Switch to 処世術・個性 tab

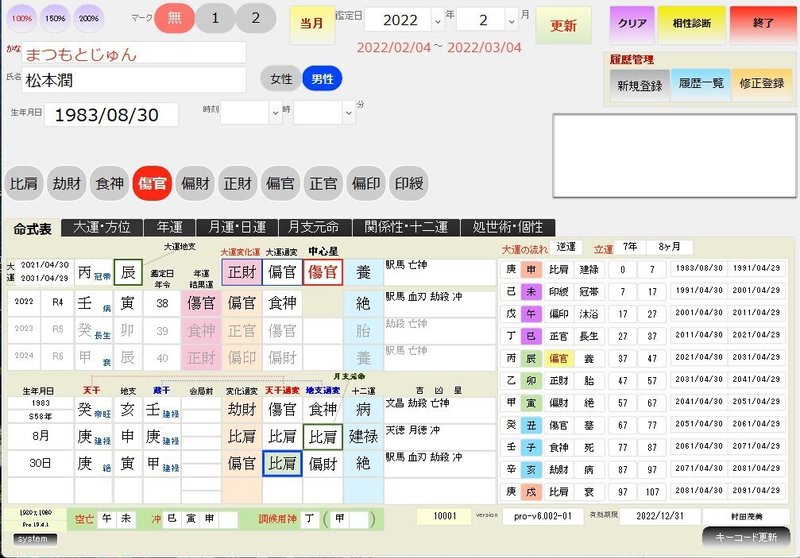508,227
